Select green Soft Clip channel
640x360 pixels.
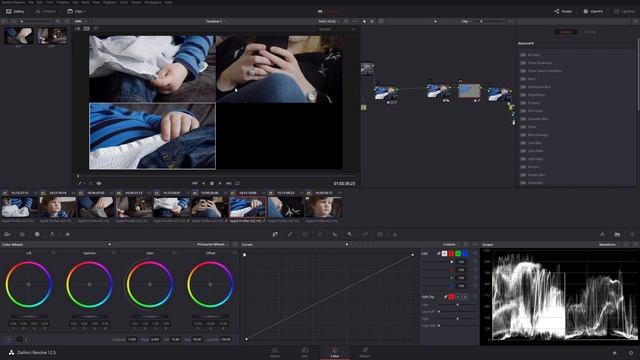tap(458, 297)
